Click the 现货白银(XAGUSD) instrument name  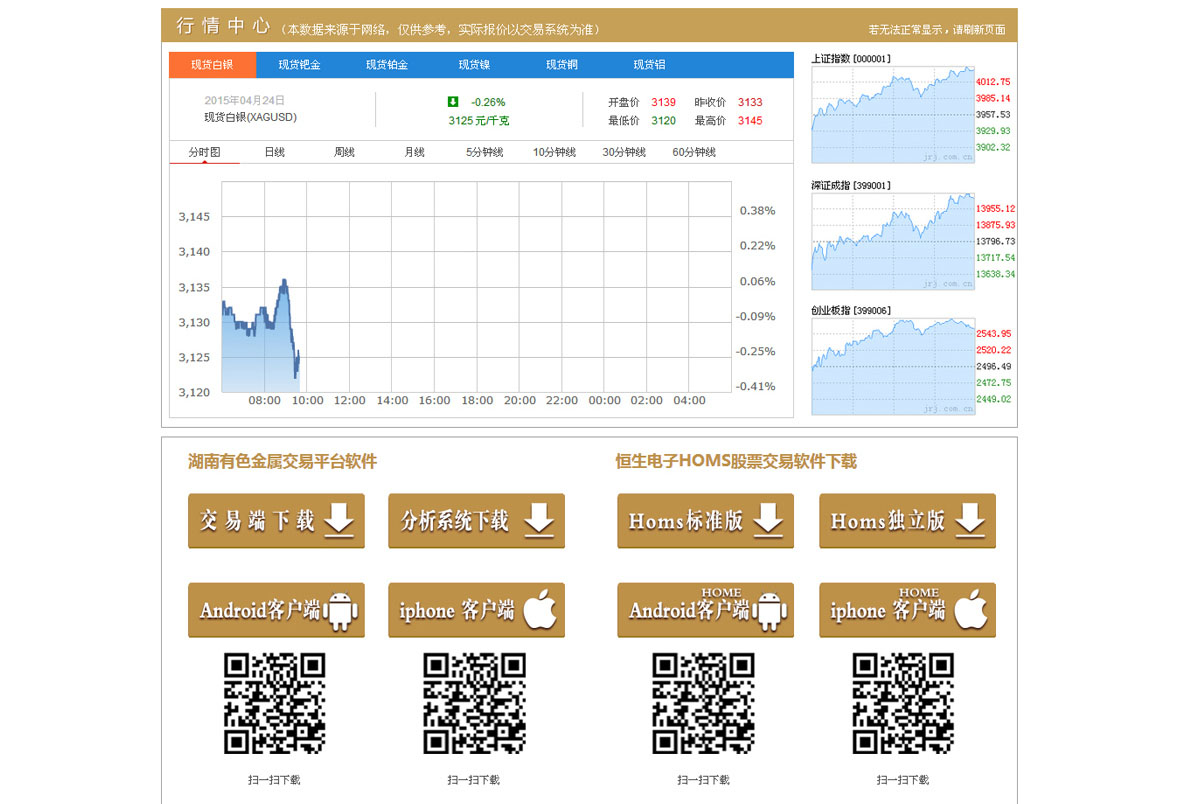(251, 117)
